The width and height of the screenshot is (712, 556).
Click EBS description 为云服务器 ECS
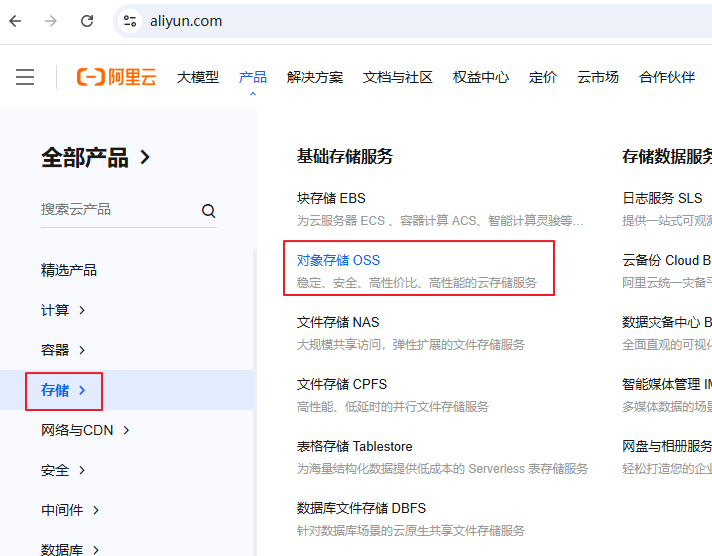pos(440,221)
